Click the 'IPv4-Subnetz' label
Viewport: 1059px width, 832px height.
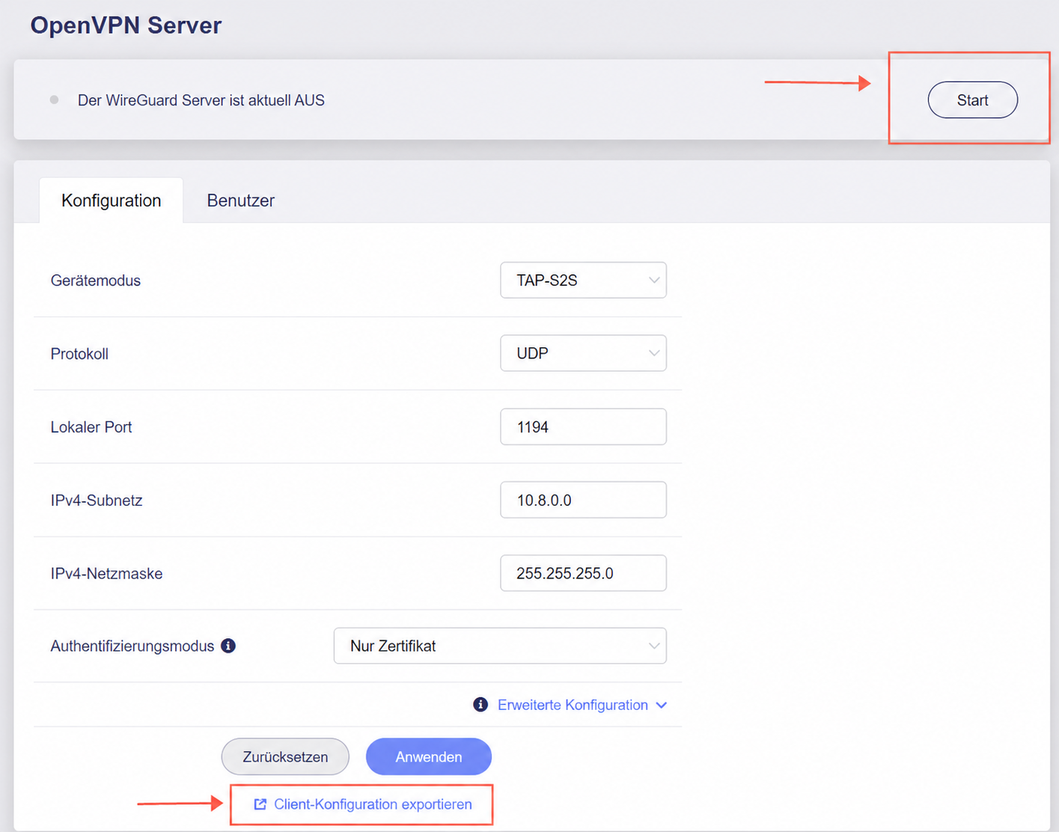97,500
